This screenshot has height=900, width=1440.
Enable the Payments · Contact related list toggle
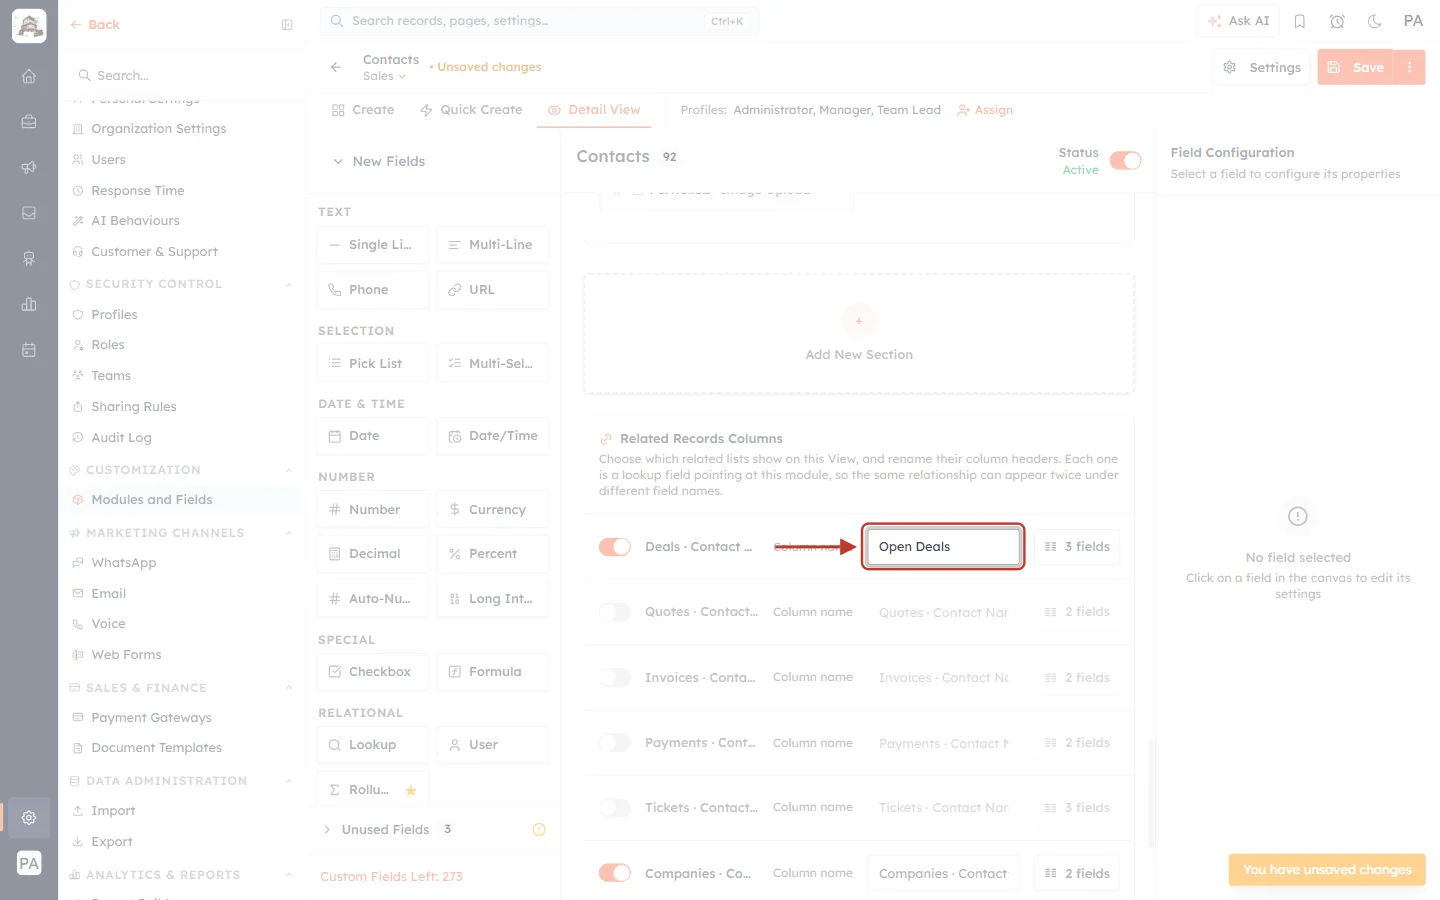[x=615, y=743]
